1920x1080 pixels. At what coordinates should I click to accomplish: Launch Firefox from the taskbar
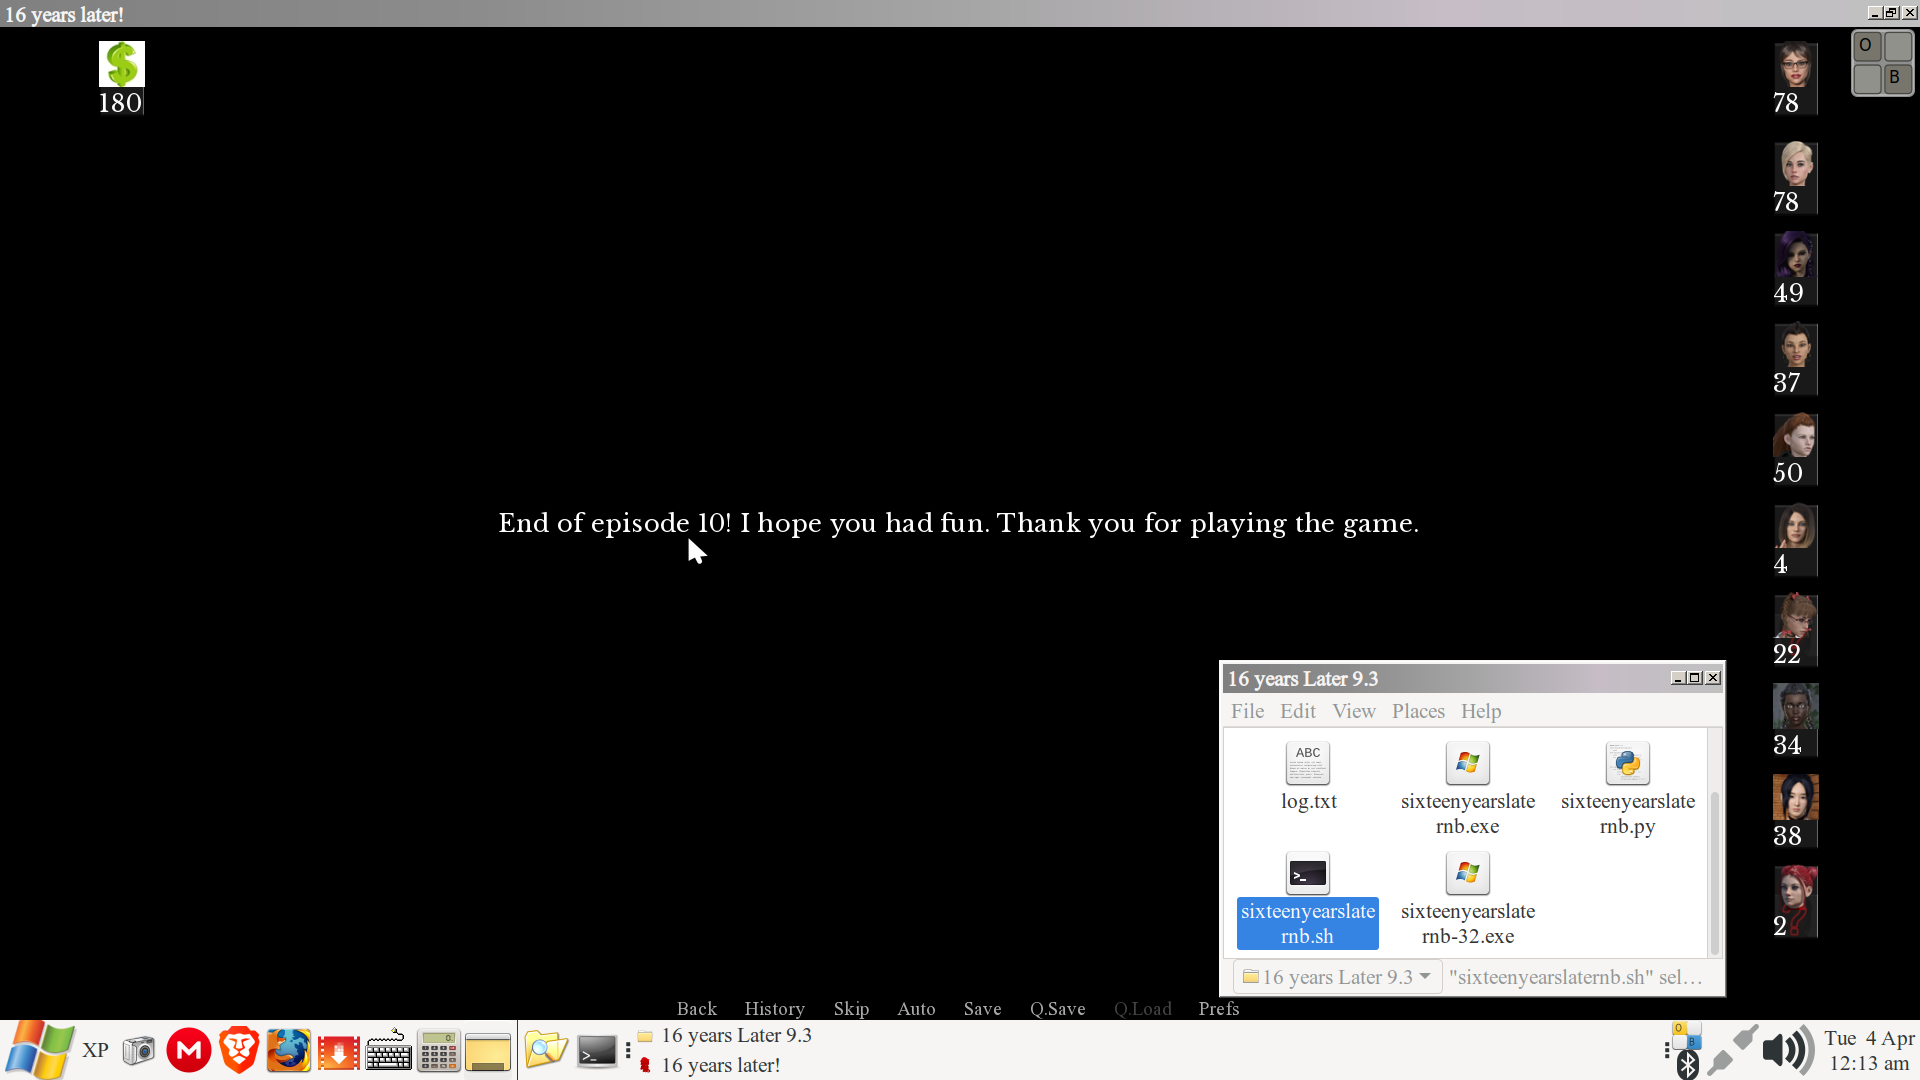288,1051
